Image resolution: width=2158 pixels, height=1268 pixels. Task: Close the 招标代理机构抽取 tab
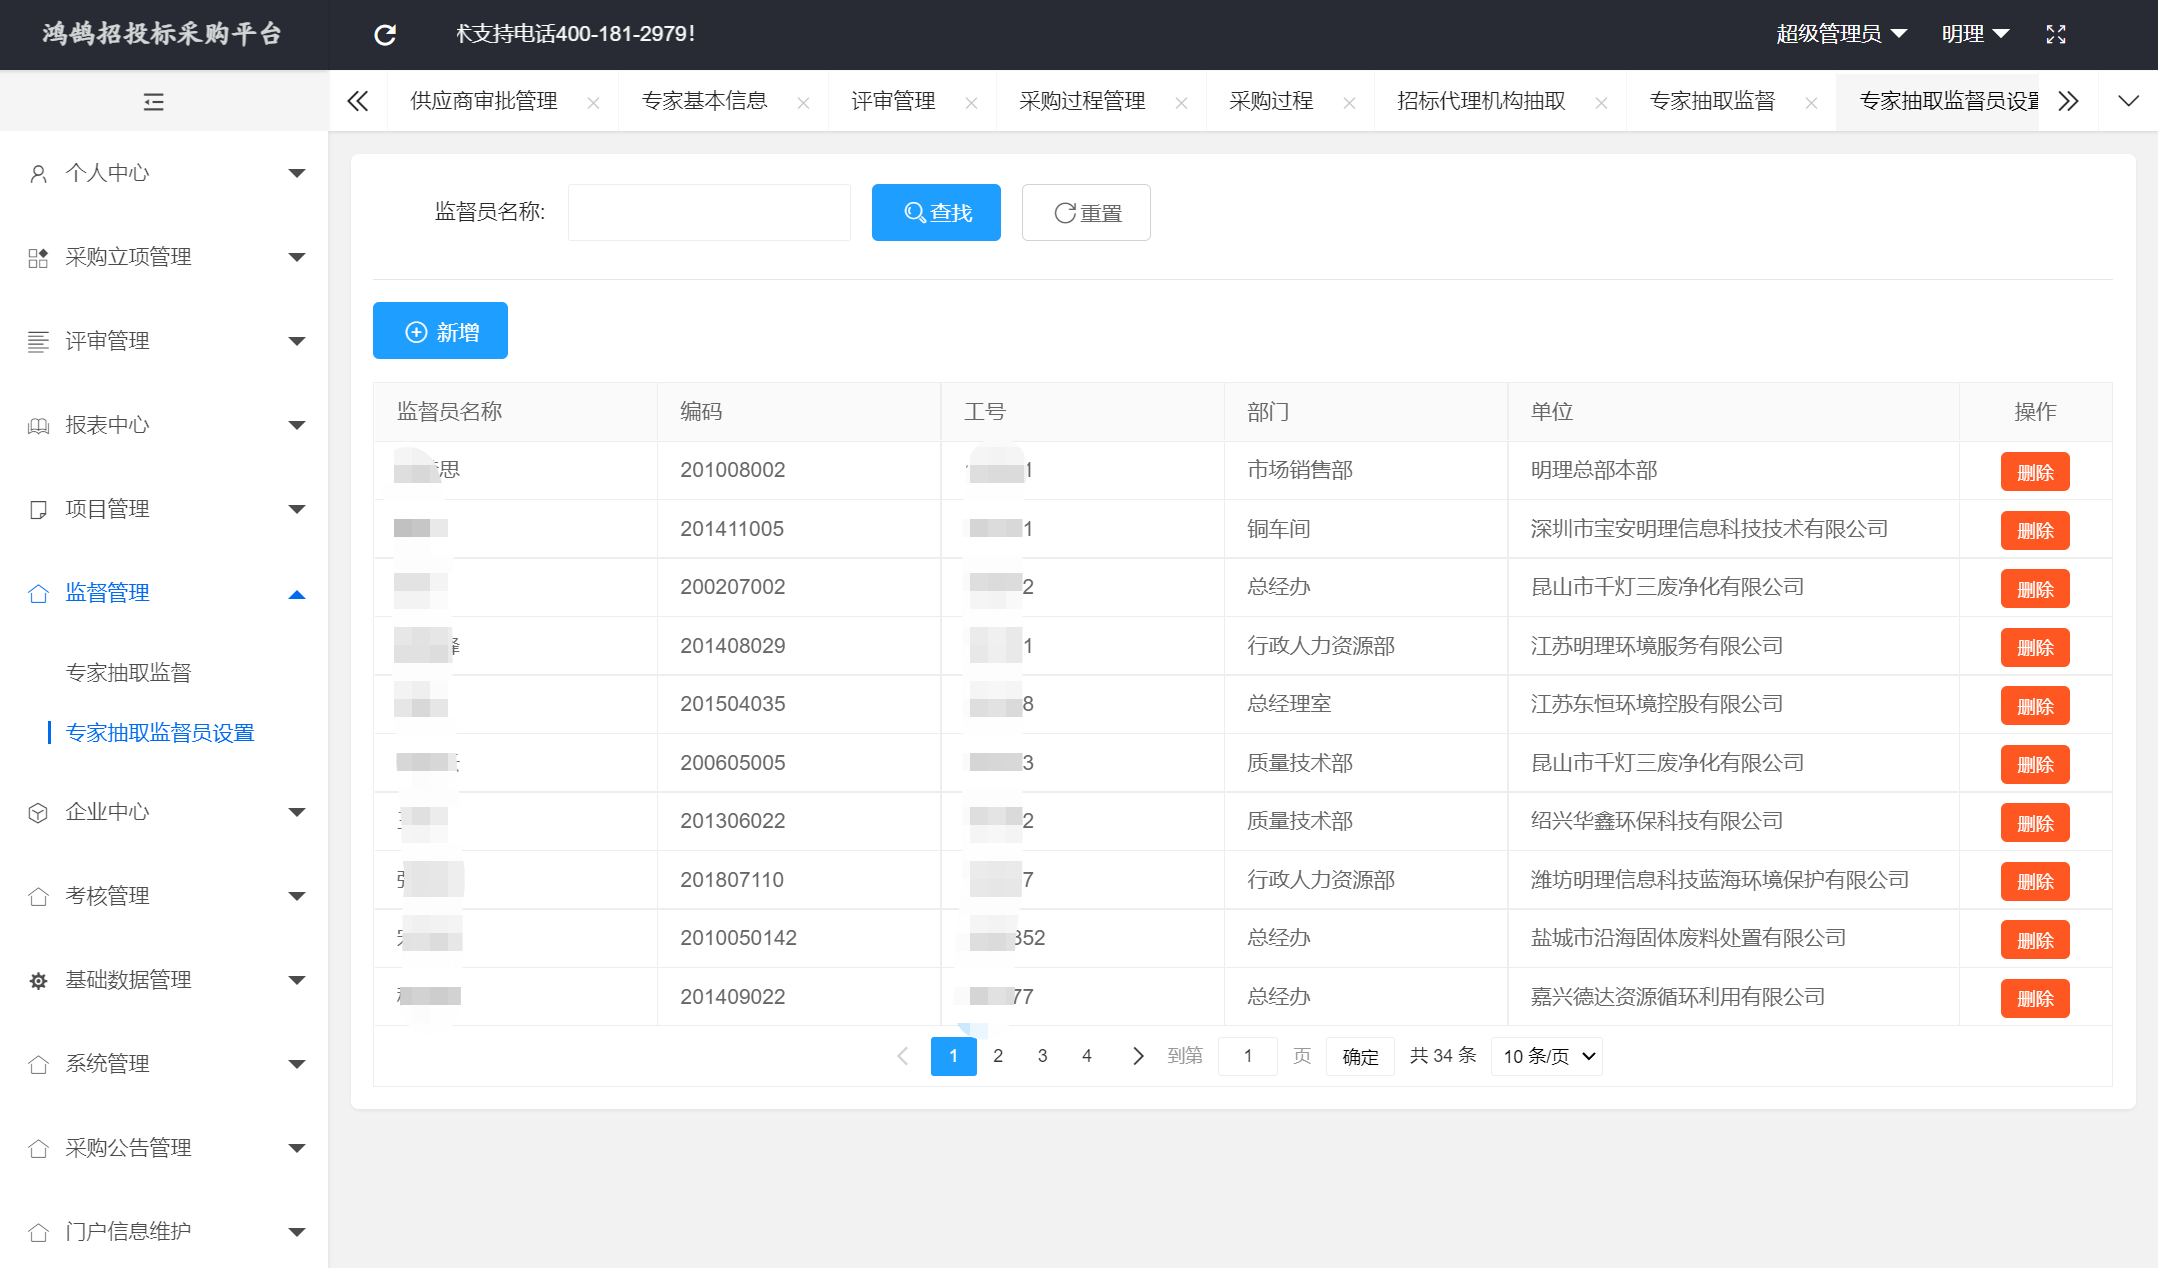[x=1601, y=103]
